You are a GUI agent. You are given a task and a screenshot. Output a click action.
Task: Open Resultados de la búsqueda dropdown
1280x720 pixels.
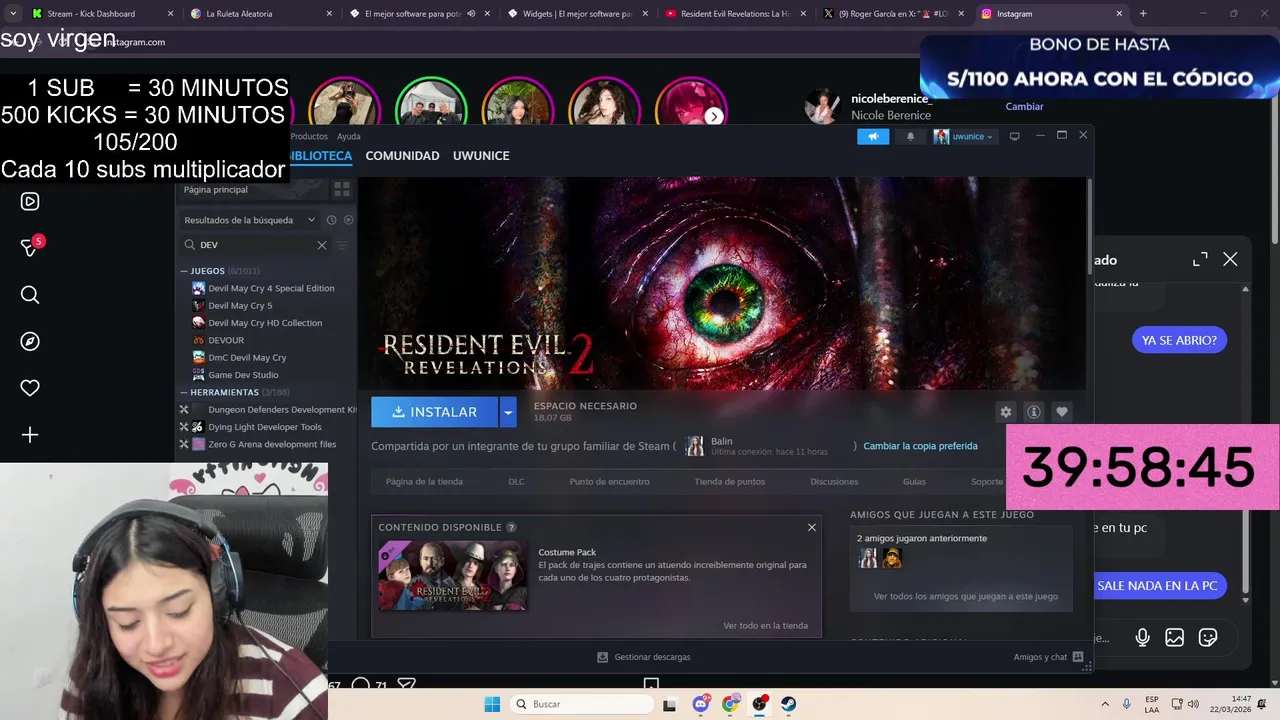click(x=249, y=220)
